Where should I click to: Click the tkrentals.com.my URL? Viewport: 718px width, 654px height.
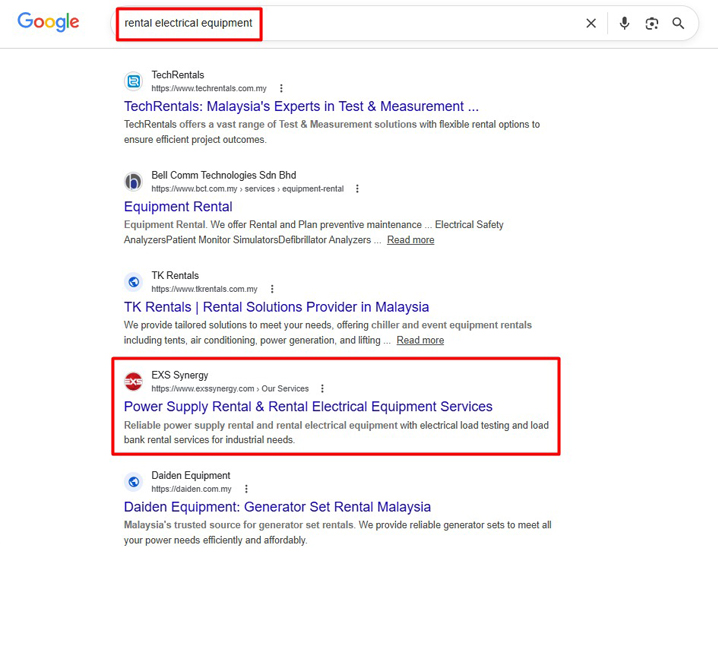[x=204, y=289]
